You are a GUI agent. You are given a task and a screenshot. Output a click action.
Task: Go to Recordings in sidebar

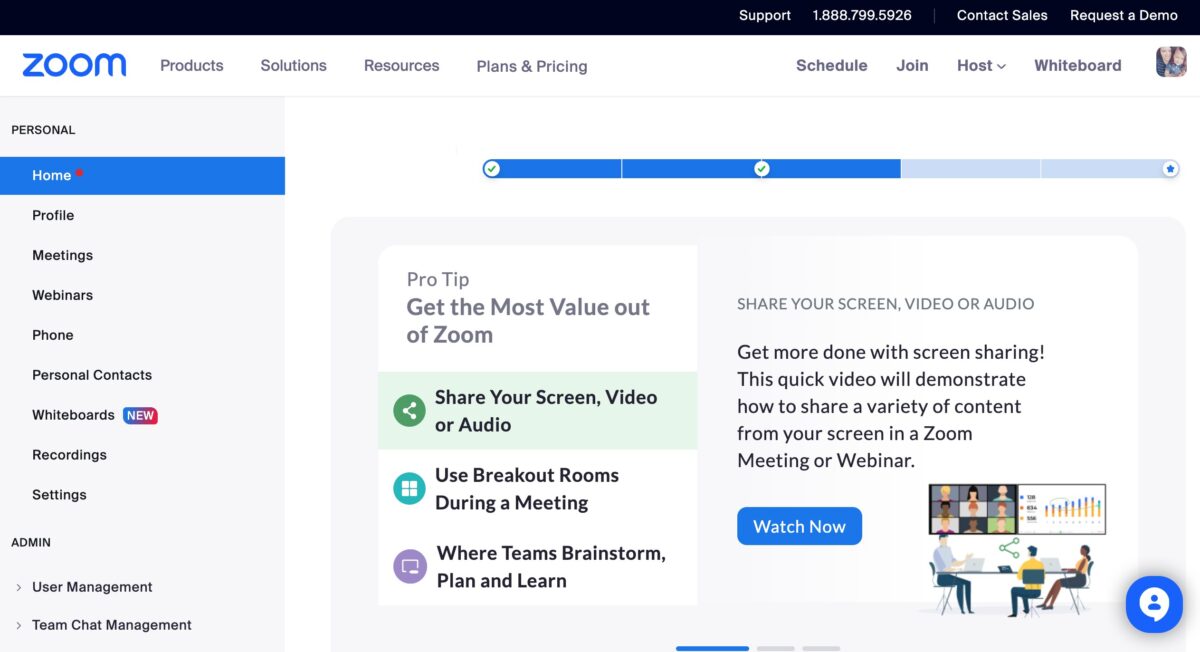tap(69, 455)
